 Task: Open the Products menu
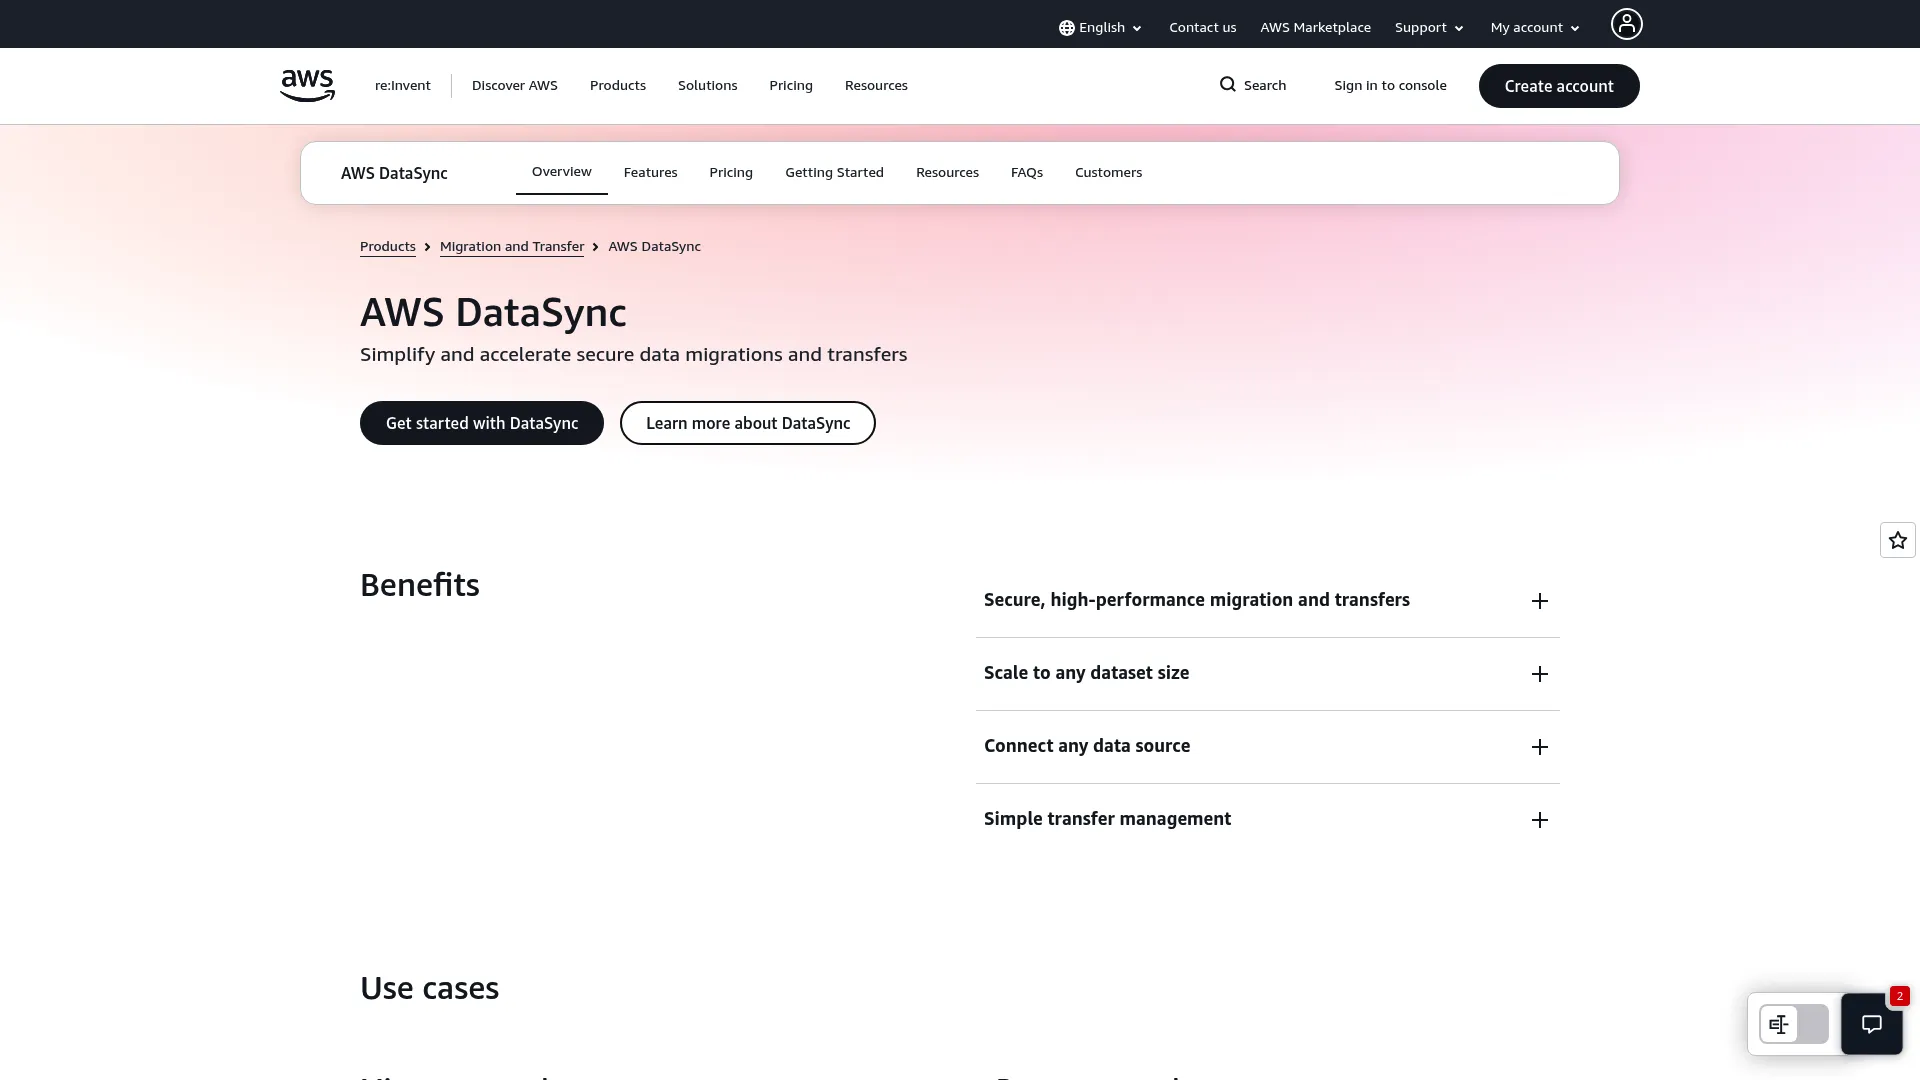[x=618, y=85]
